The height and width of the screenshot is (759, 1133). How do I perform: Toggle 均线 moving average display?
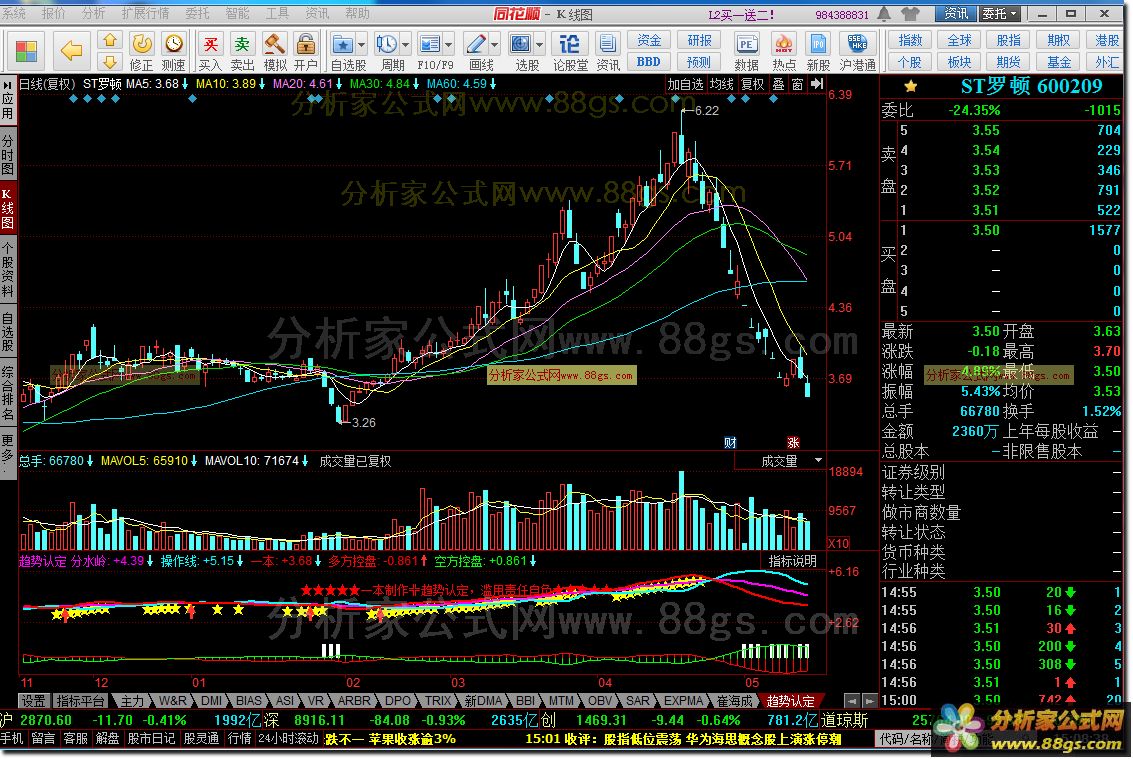point(722,84)
